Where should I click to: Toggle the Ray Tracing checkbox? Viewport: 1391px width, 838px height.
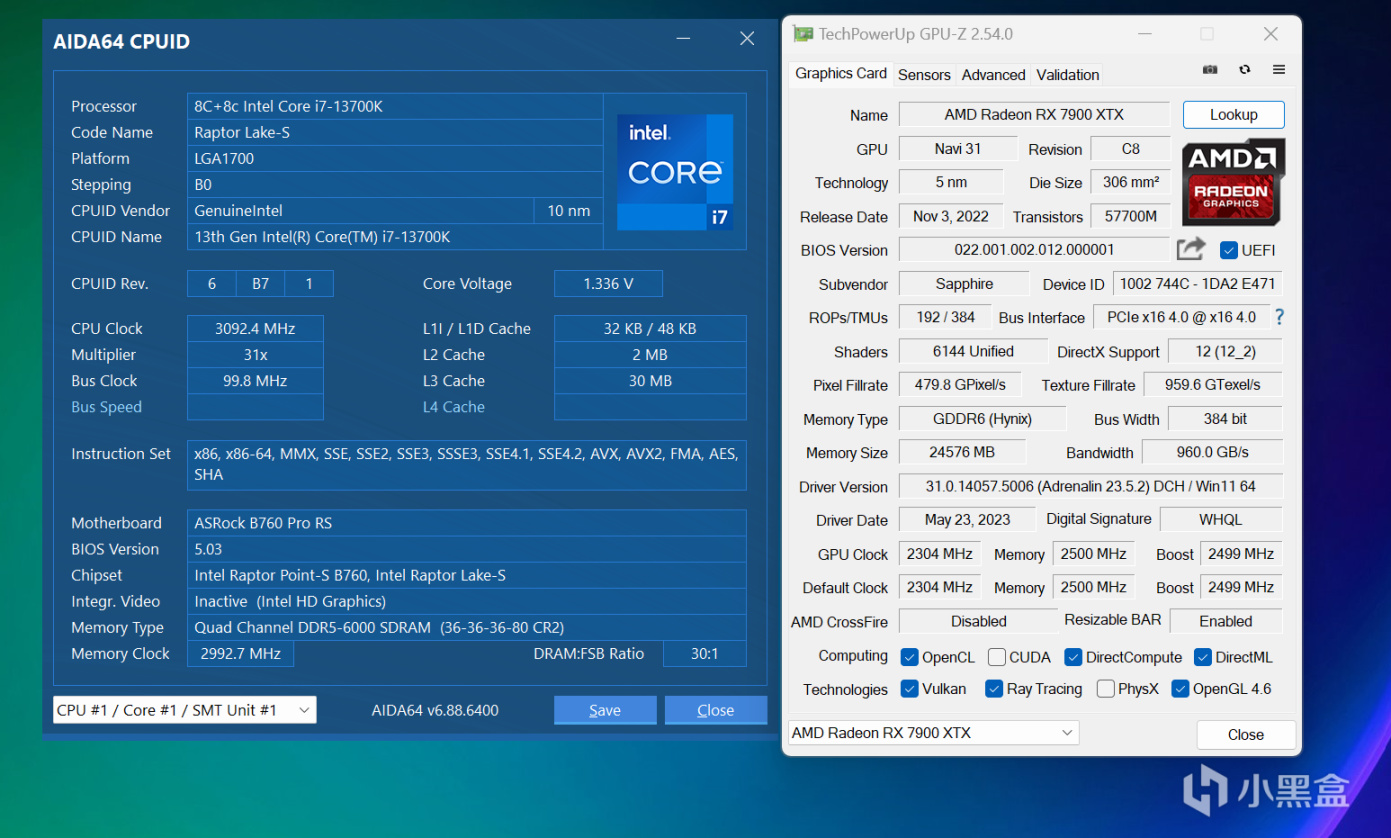tap(994, 689)
